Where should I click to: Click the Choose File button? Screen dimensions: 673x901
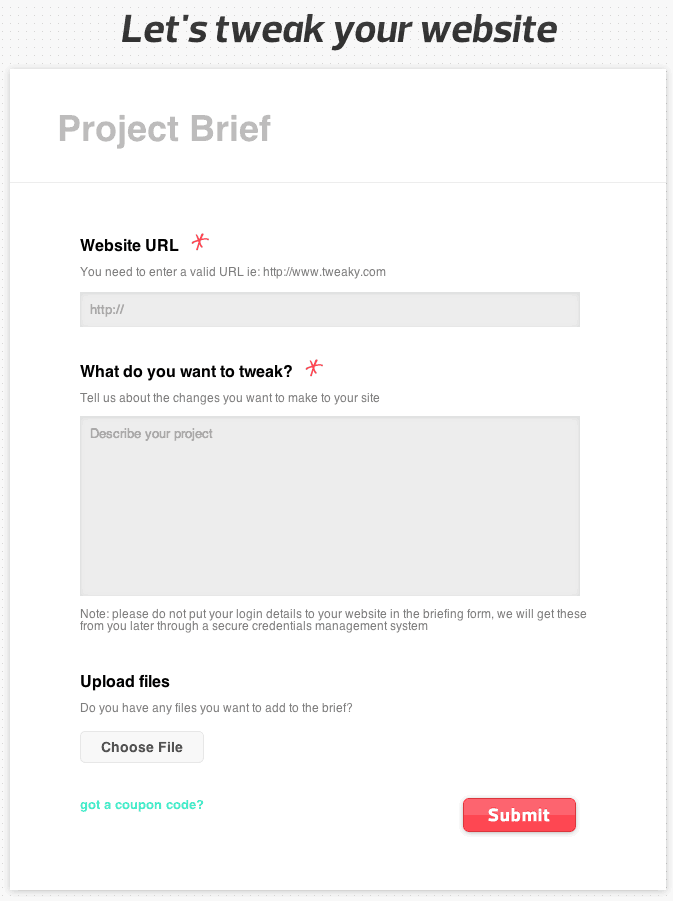coord(142,747)
